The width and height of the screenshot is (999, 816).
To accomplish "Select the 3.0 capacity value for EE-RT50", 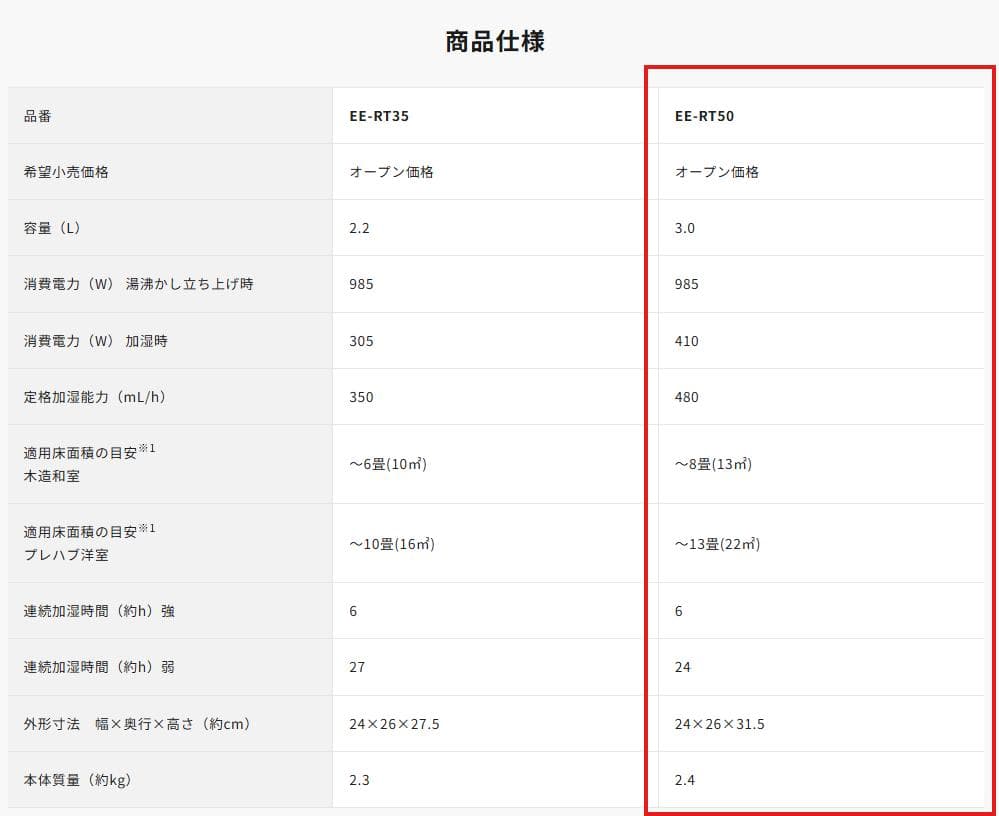I will 685,227.
